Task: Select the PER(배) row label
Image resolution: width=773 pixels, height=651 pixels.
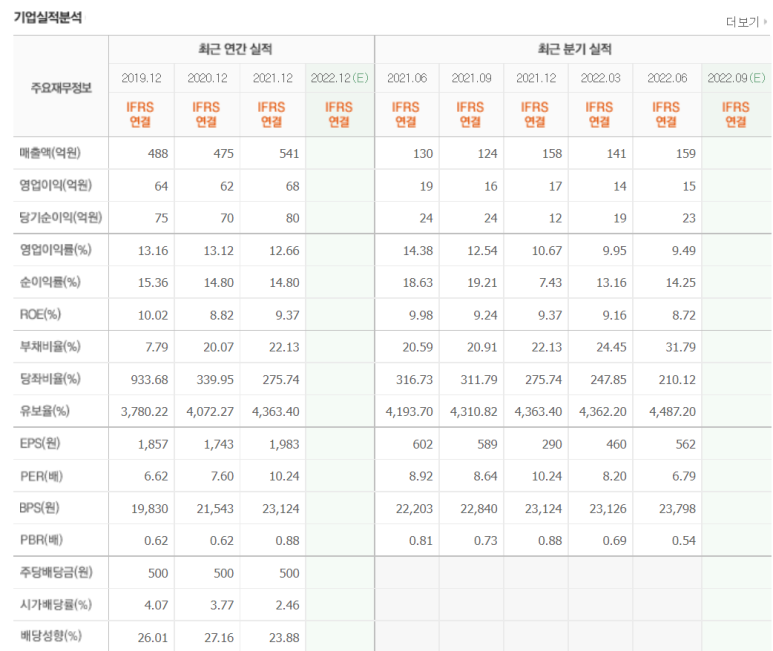Action: pos(41,476)
